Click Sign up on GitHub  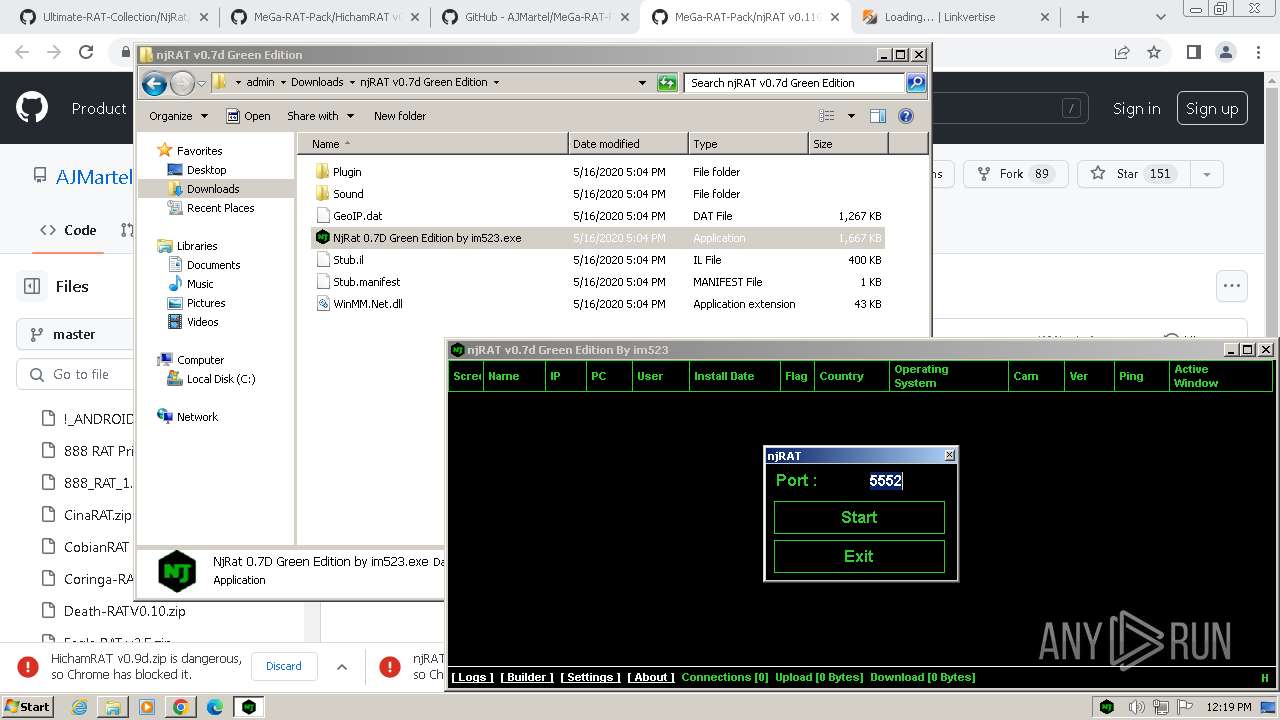click(1212, 109)
